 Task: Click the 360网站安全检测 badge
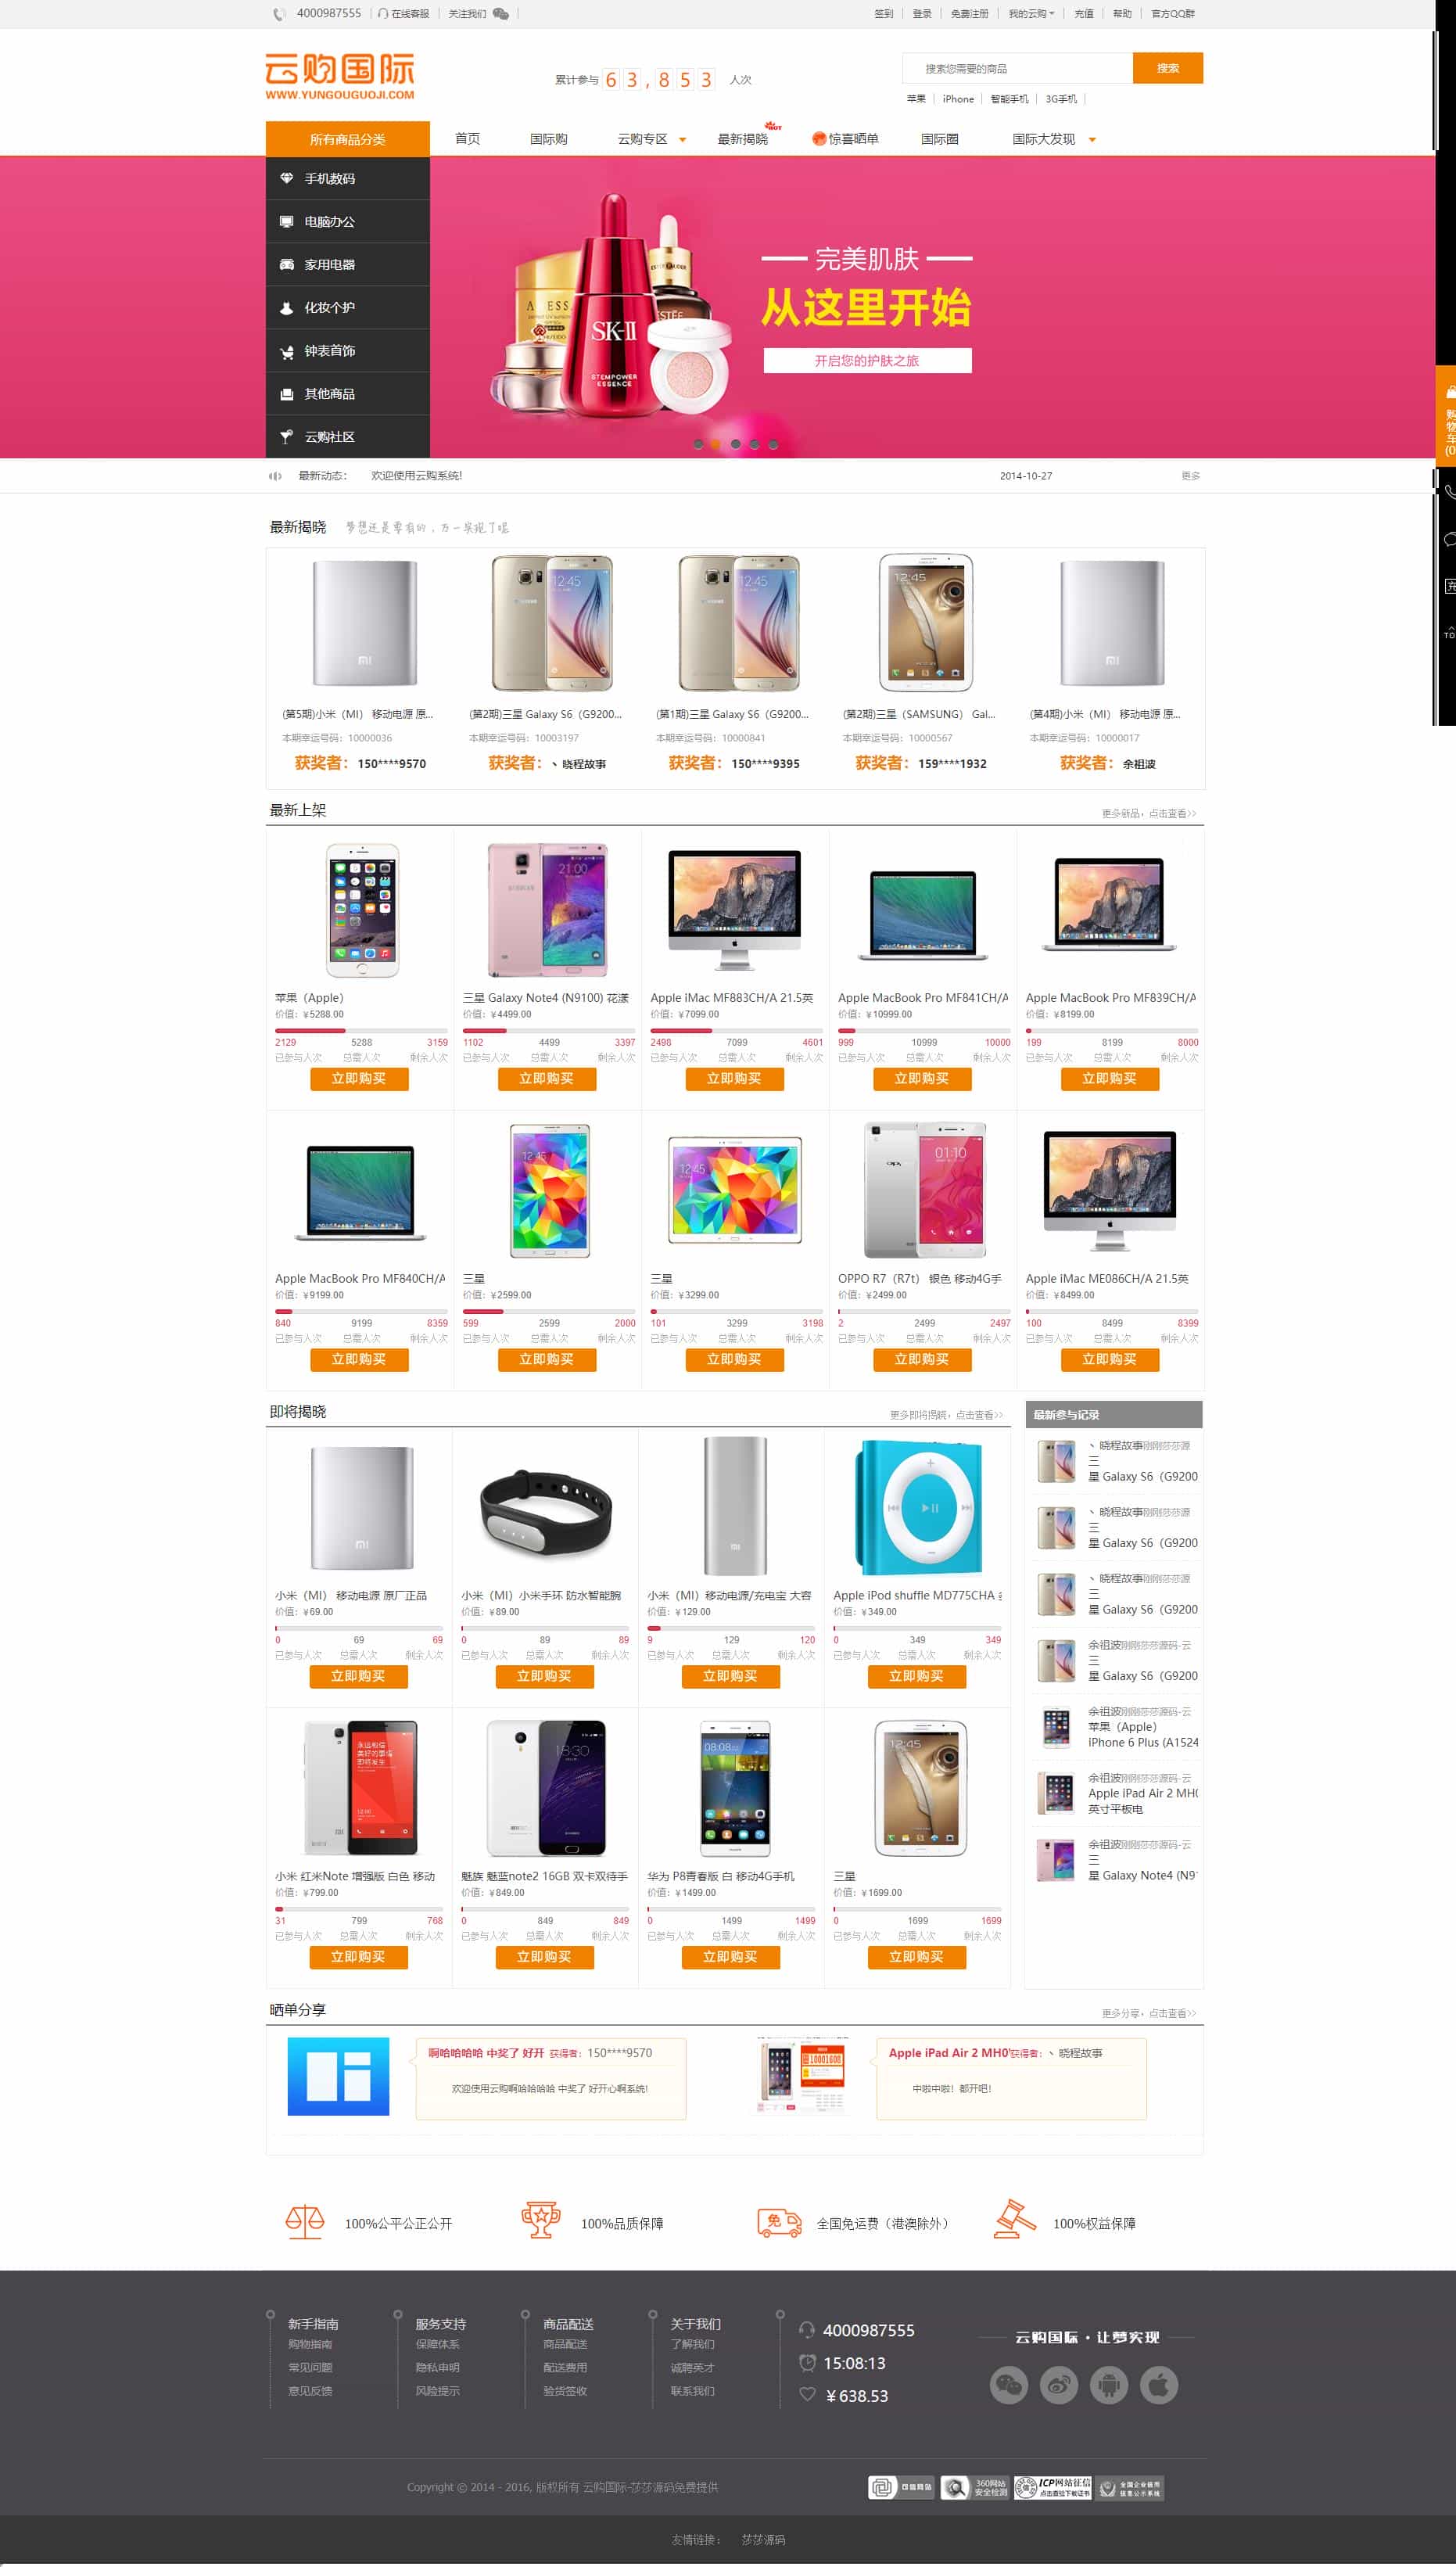pyautogui.click(x=975, y=2487)
